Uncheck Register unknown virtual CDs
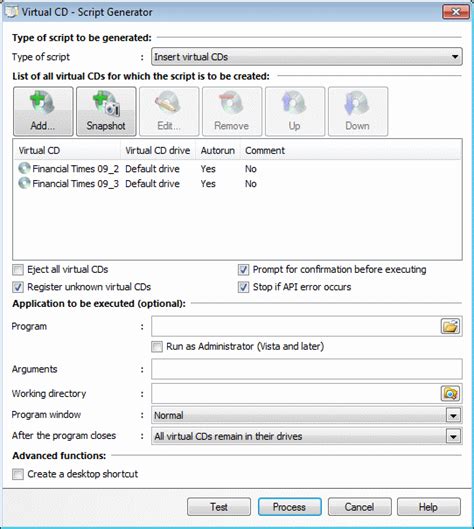 [18, 287]
